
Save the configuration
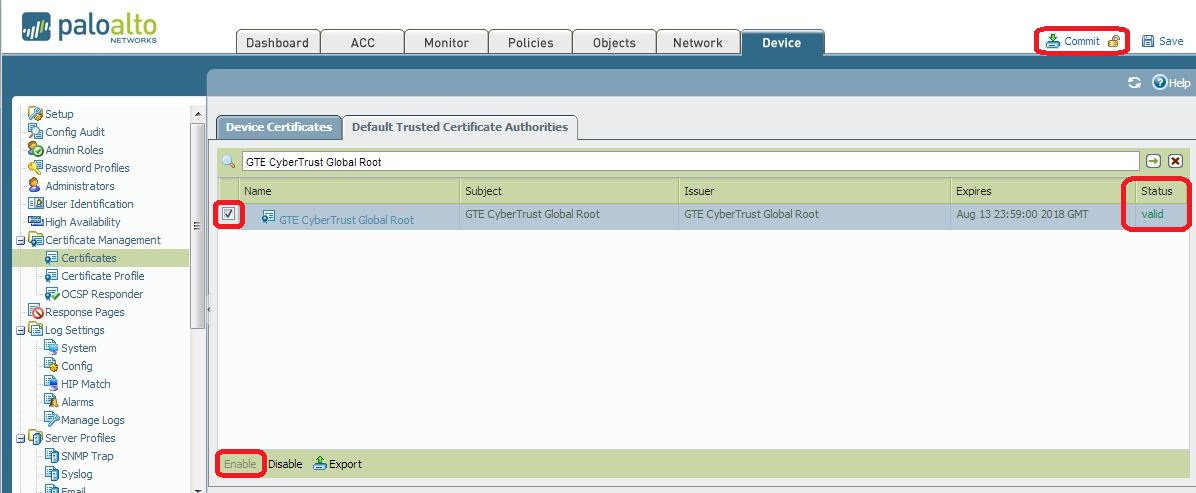coord(1162,41)
